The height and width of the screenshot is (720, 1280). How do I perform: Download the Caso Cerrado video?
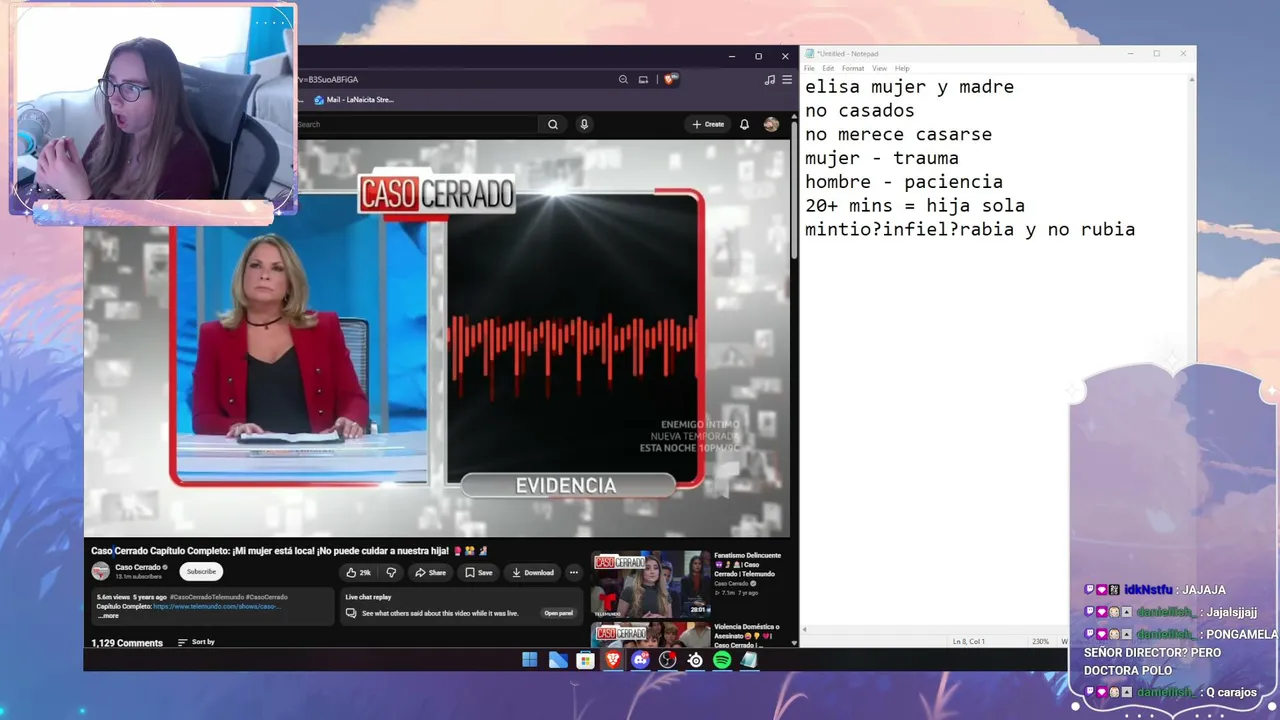(532, 572)
